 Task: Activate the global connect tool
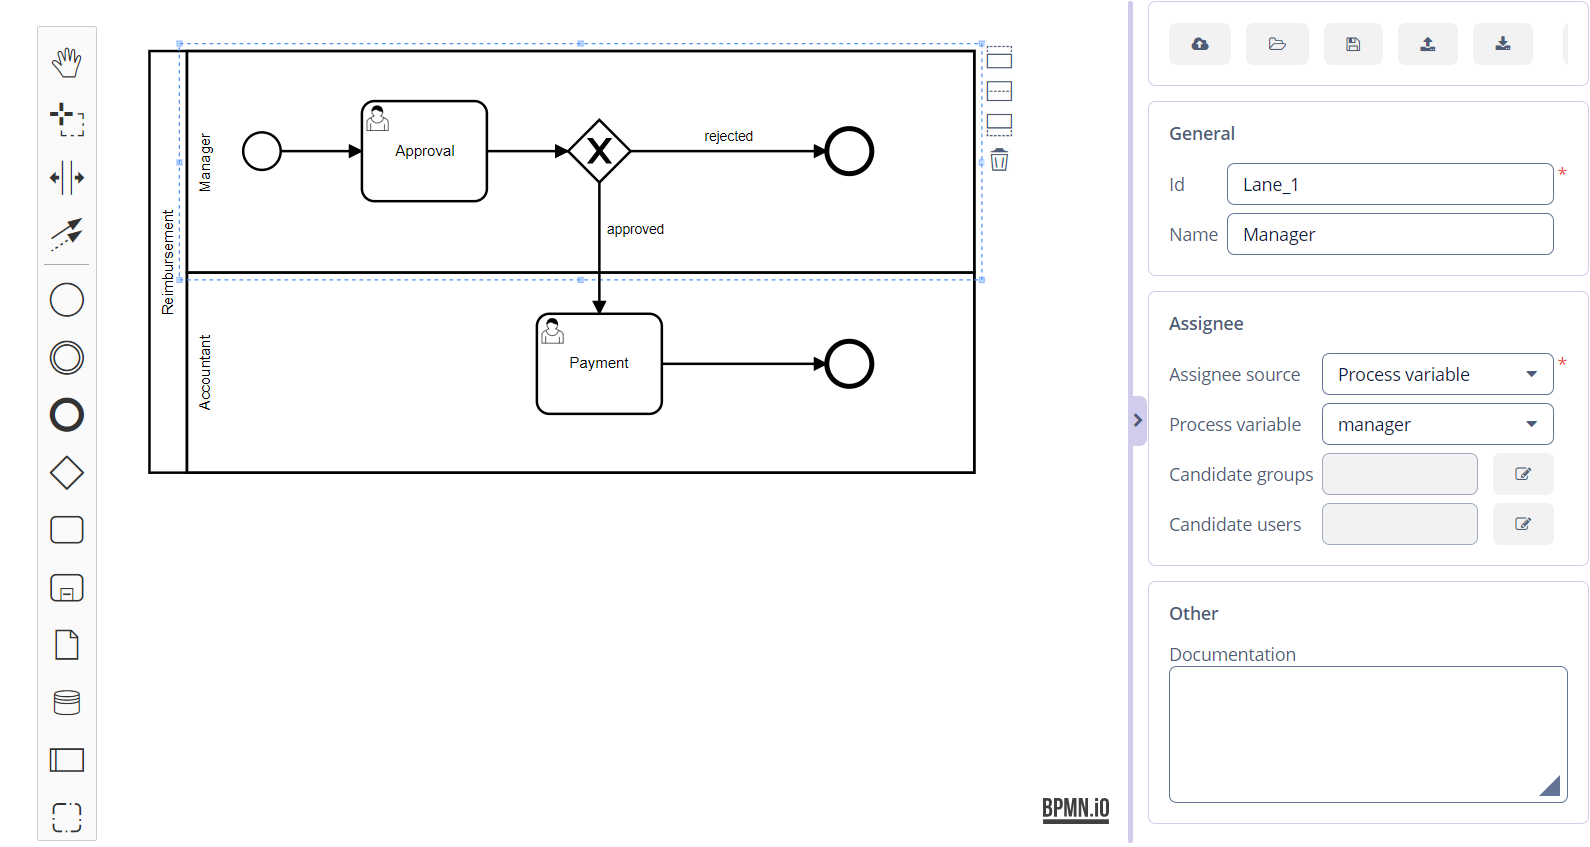coord(67,235)
